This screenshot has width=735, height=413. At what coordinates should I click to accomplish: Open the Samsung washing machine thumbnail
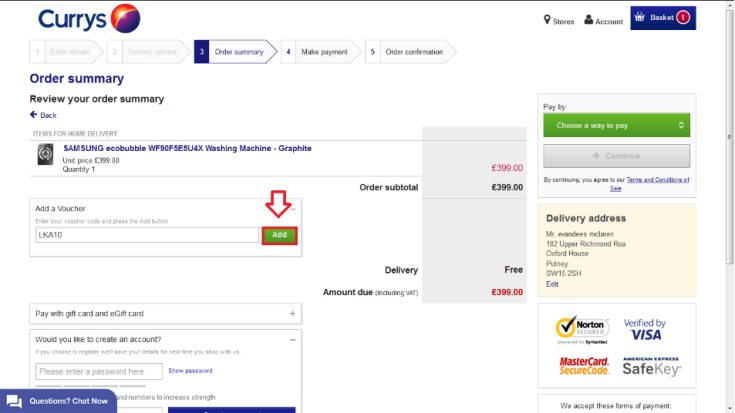point(45,154)
